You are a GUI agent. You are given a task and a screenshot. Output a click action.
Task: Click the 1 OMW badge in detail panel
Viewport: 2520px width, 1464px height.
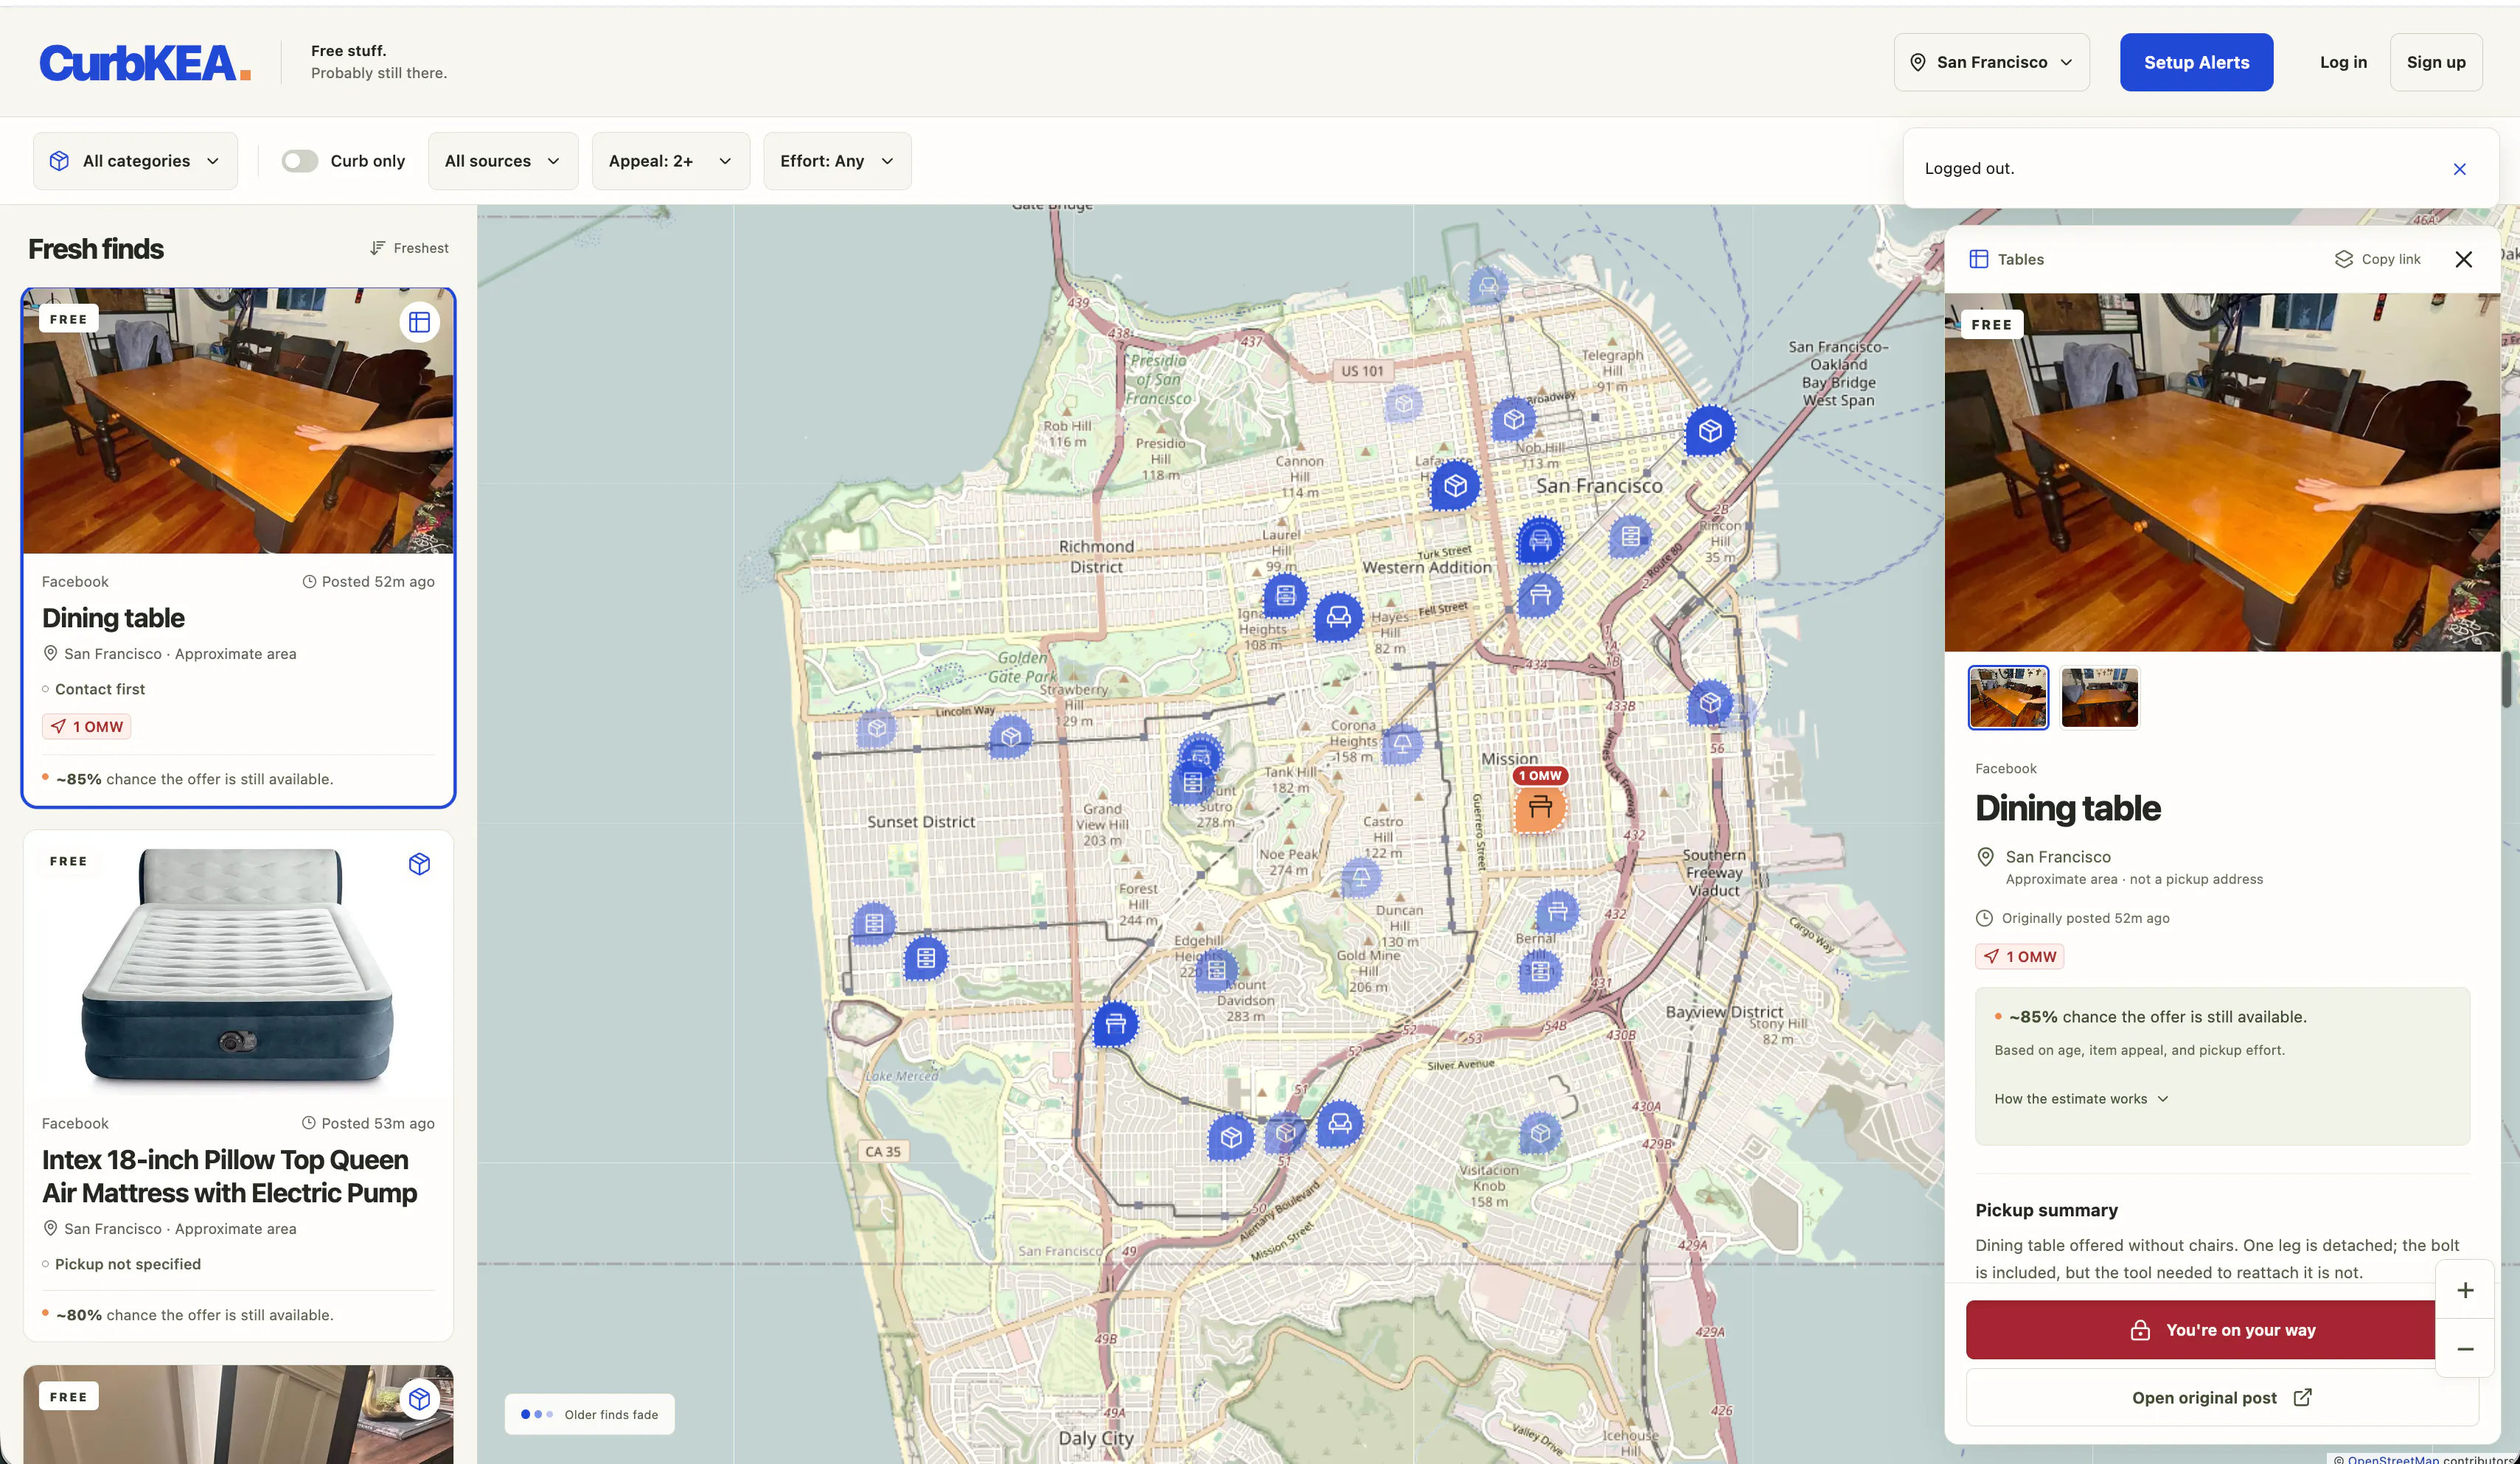[2020, 957]
